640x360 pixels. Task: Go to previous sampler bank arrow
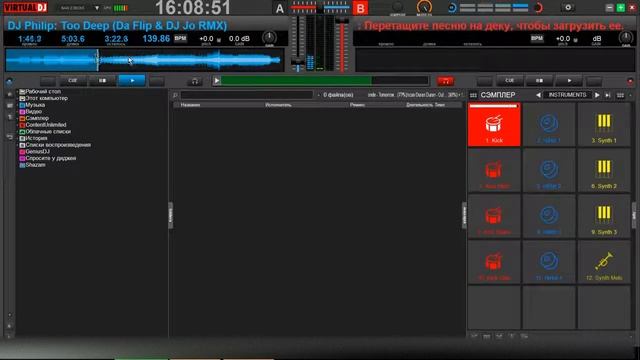pos(538,95)
